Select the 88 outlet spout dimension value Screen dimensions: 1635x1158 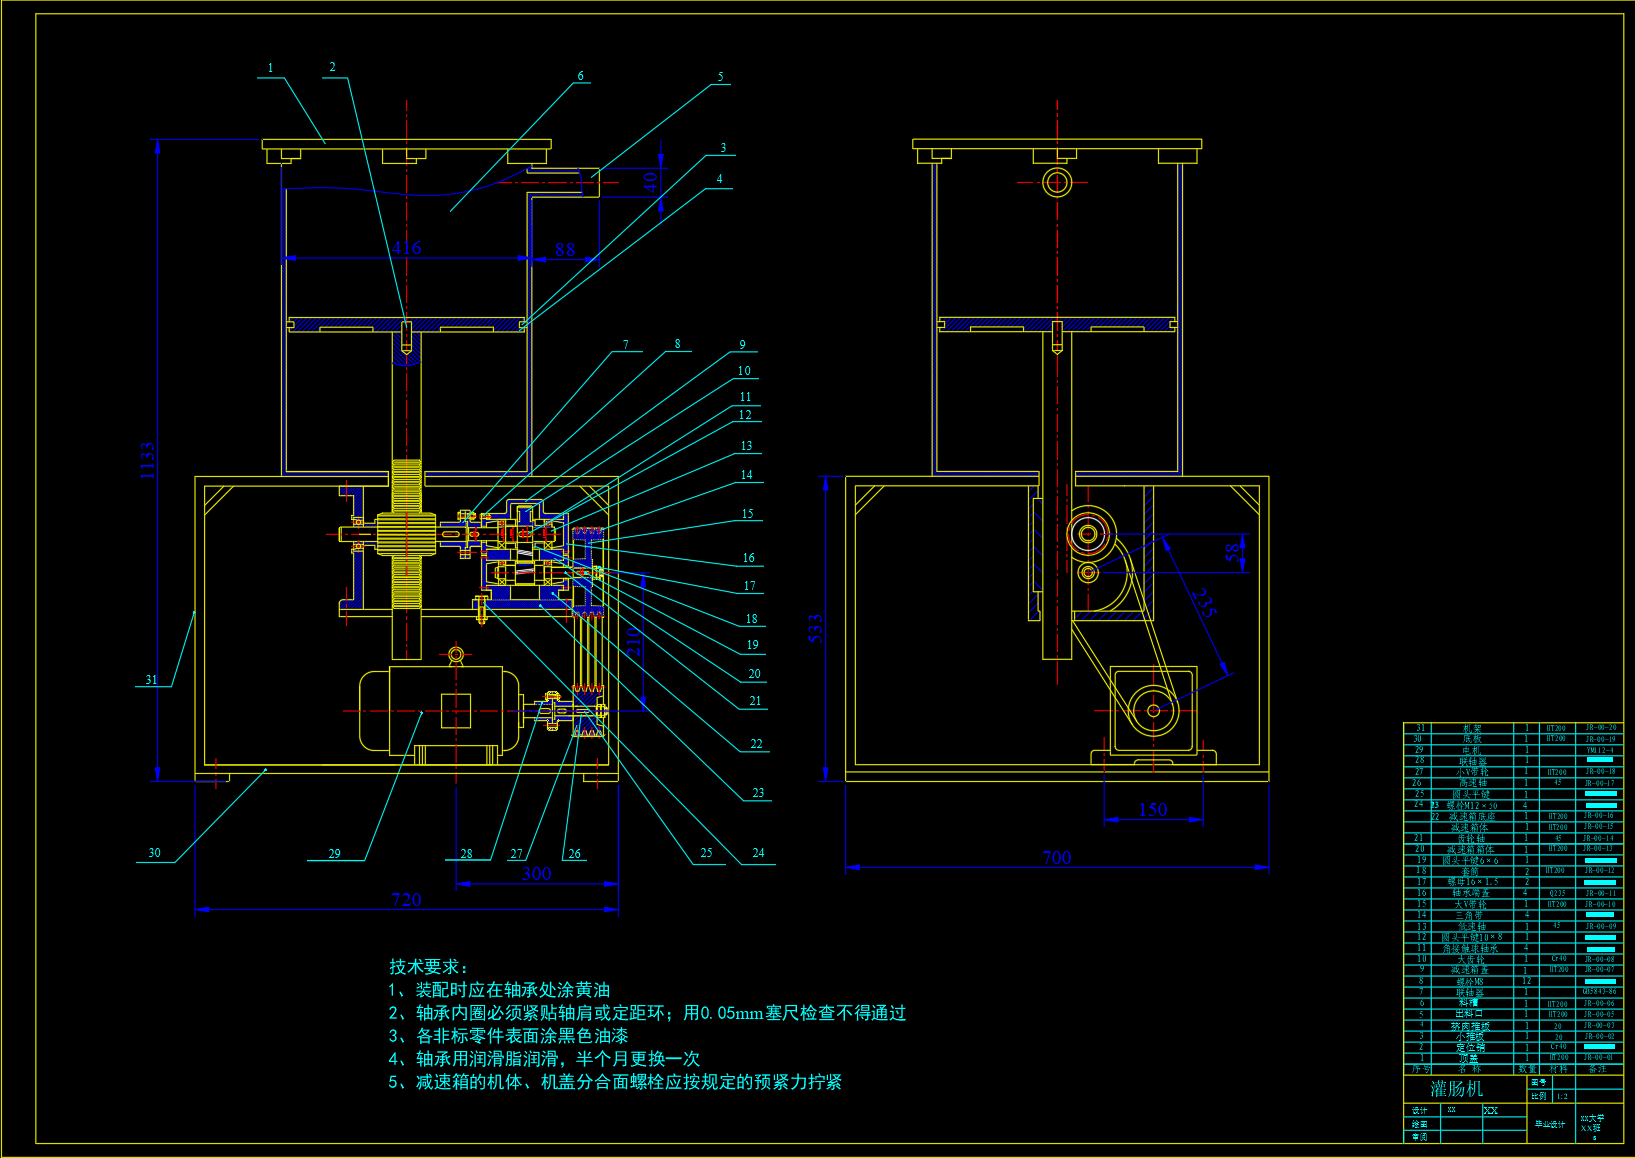click(x=565, y=250)
